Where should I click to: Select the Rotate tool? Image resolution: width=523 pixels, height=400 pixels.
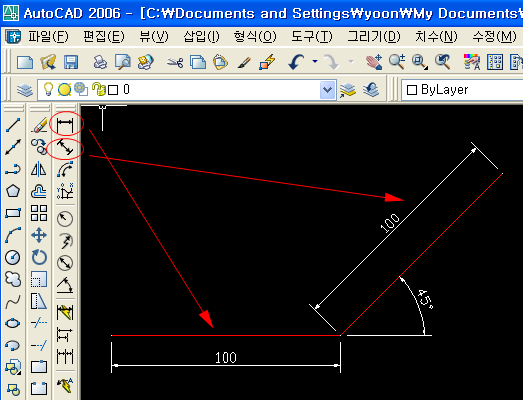pyautogui.click(x=39, y=257)
